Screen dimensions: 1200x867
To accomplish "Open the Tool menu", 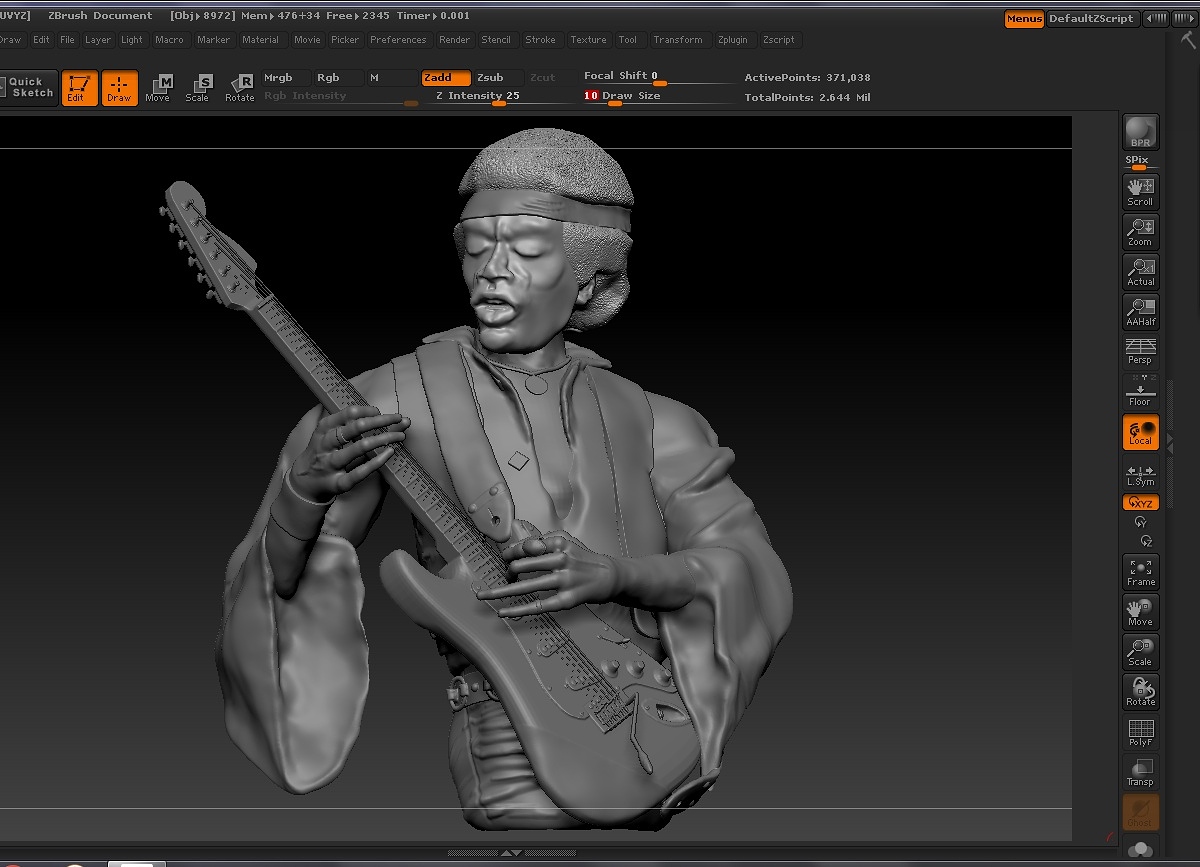I will point(627,40).
